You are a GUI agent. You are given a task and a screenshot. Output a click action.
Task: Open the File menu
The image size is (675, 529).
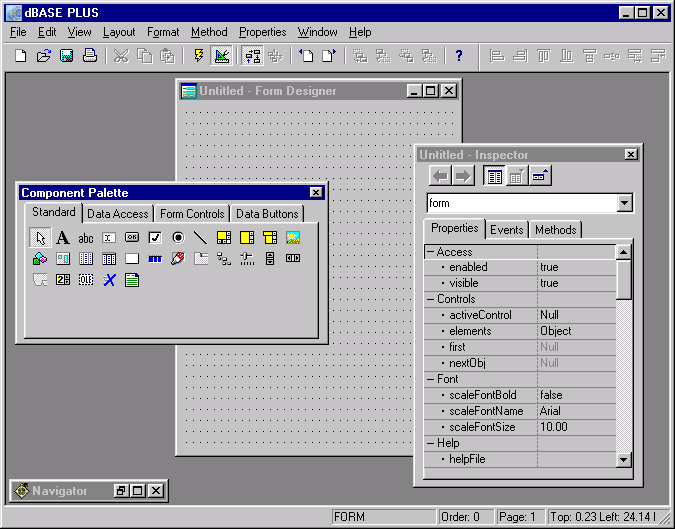(18, 32)
